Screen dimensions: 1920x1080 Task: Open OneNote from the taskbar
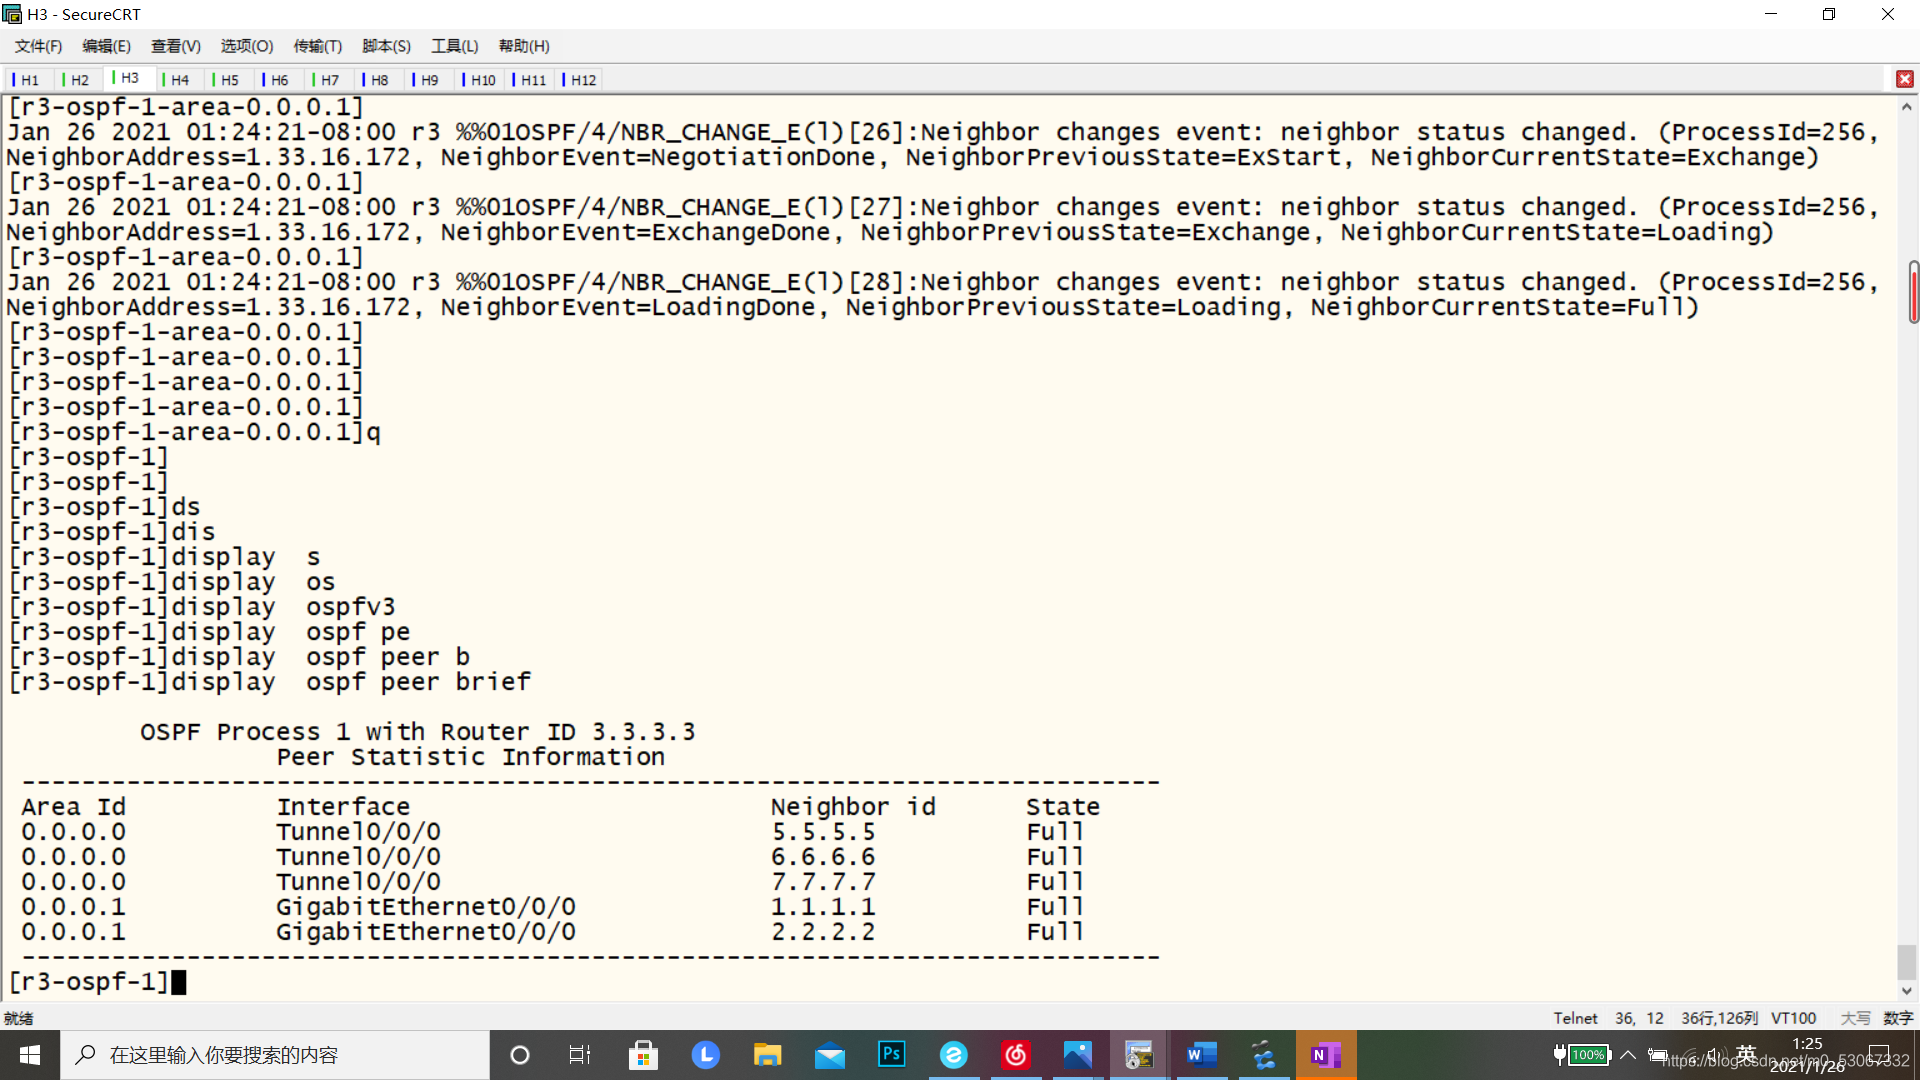[x=1325, y=1055]
